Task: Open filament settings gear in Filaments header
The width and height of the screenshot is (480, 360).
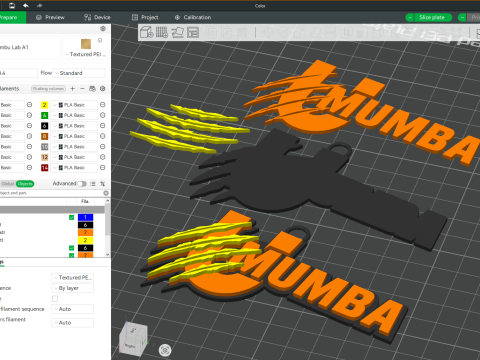Action: pos(103,89)
